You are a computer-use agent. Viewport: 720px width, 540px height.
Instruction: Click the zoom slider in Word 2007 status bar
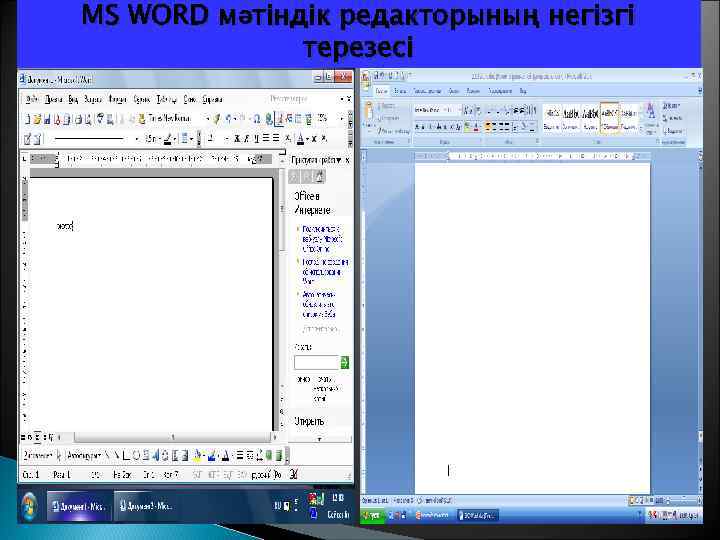(682, 501)
